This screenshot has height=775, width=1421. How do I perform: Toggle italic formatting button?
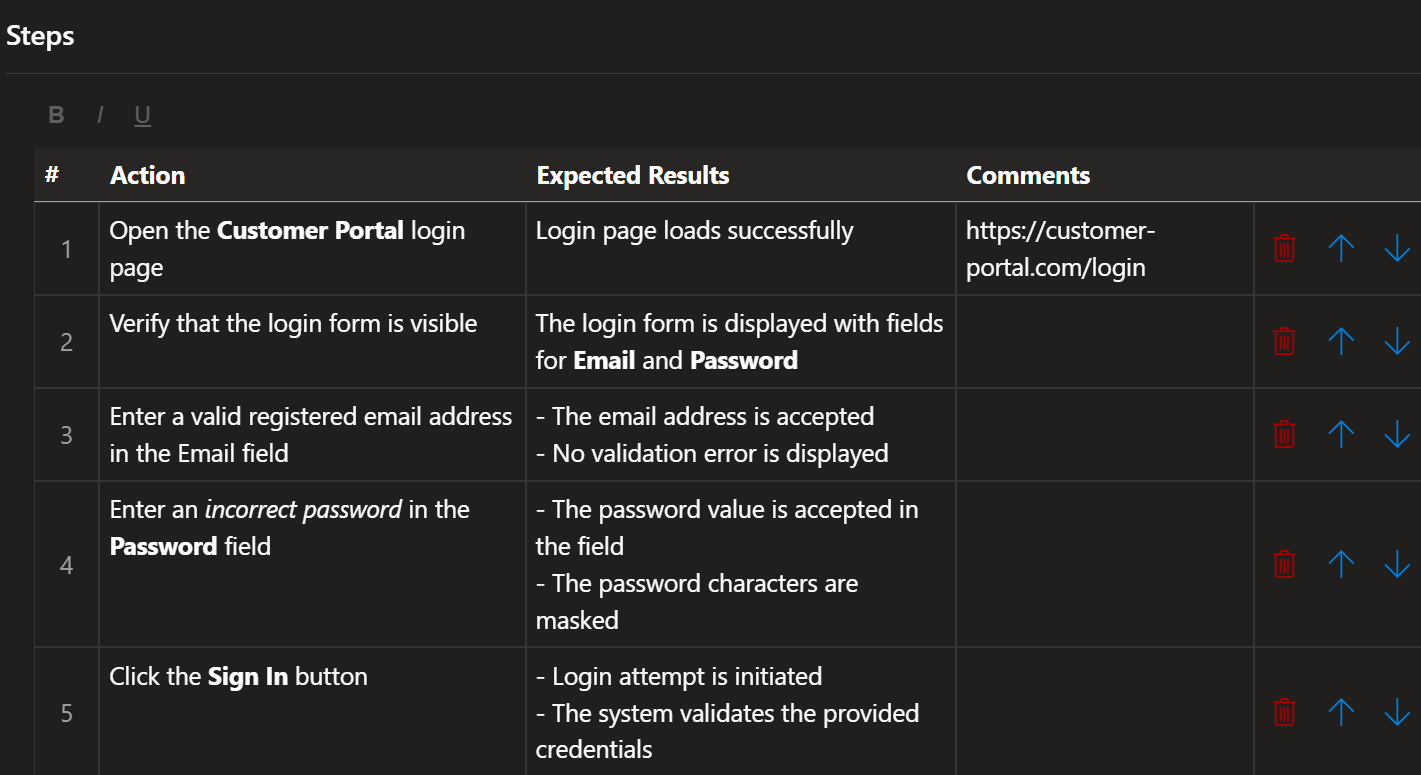pyautogui.click(x=100, y=115)
